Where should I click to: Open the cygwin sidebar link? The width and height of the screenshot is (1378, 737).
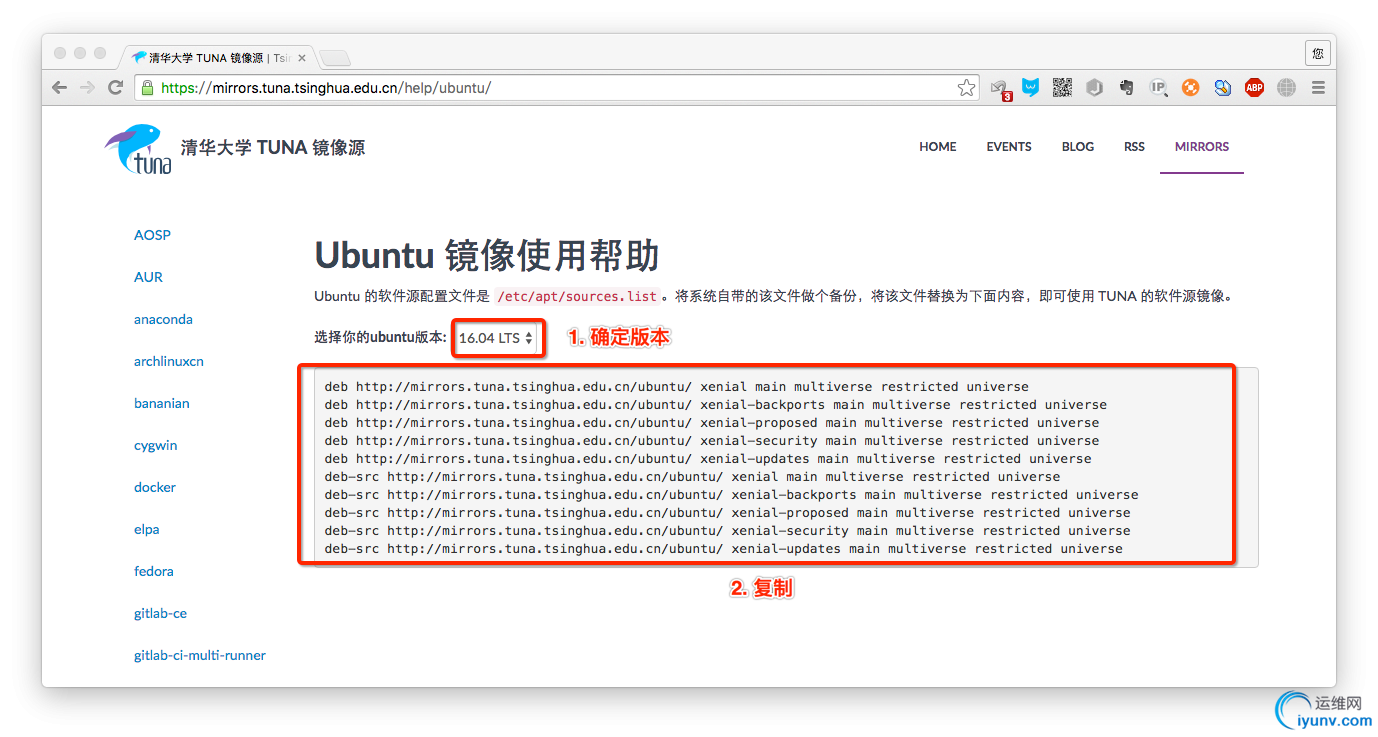click(155, 445)
